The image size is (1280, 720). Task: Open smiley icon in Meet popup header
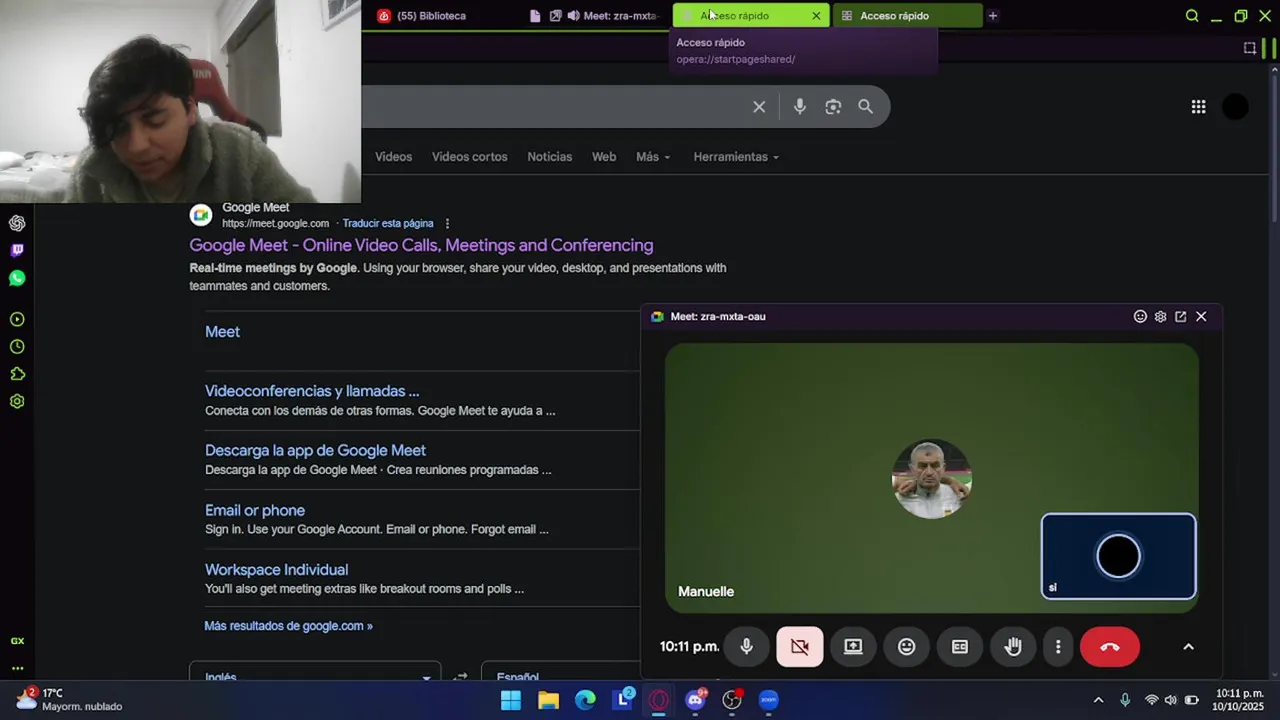[x=1140, y=316]
